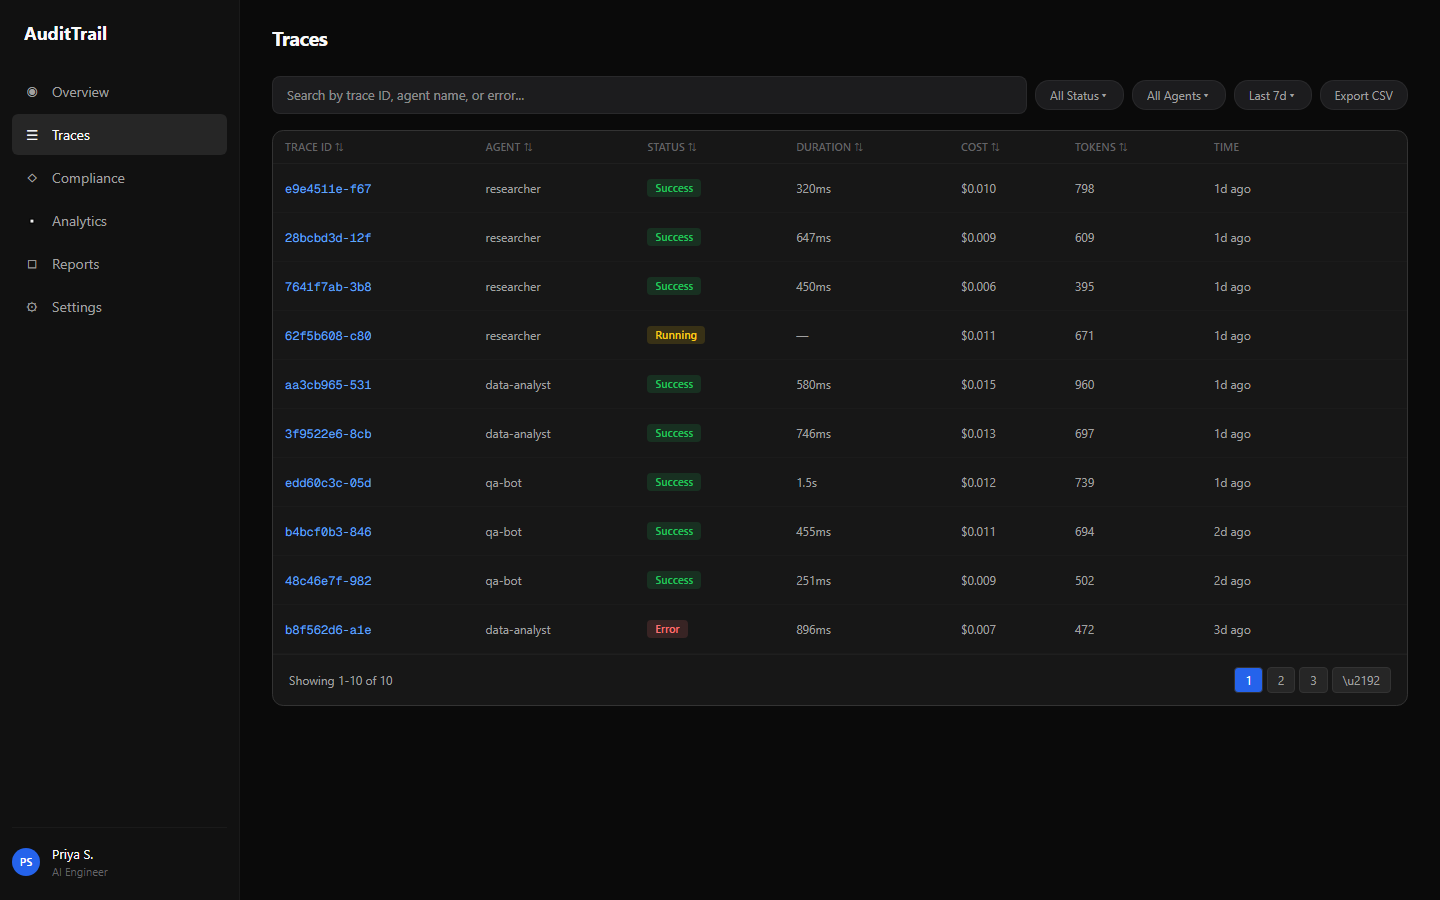Sort table by Tokens column arrows

point(1123,147)
